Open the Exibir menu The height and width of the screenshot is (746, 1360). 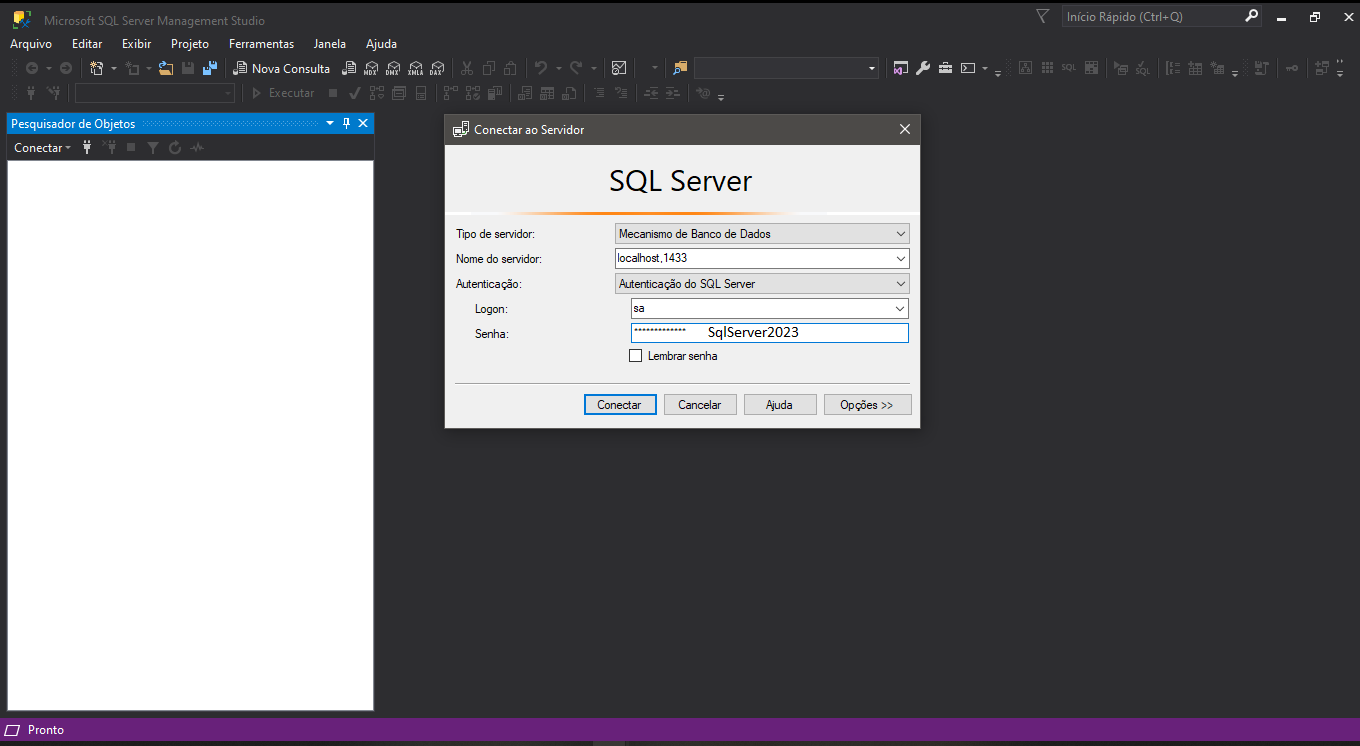click(x=137, y=44)
